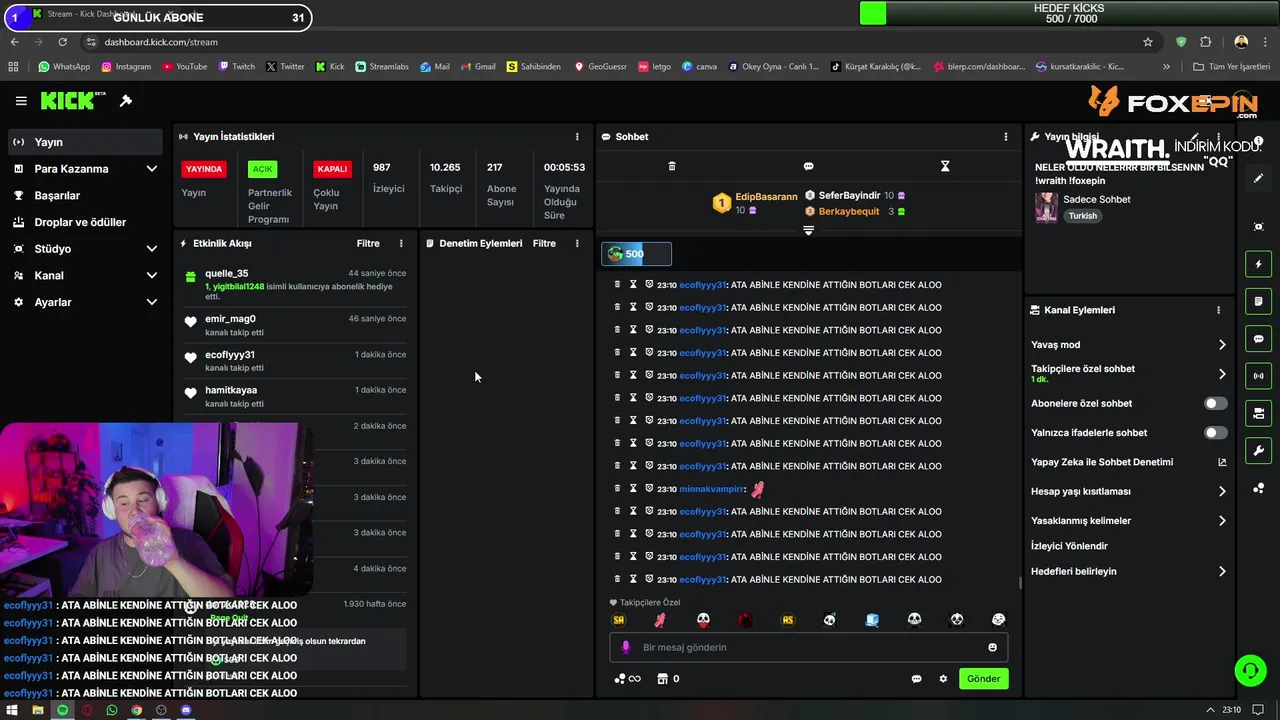The image size is (1280, 720).
Task: Click the wrench icon in right sidebar
Action: pyautogui.click(x=1259, y=451)
